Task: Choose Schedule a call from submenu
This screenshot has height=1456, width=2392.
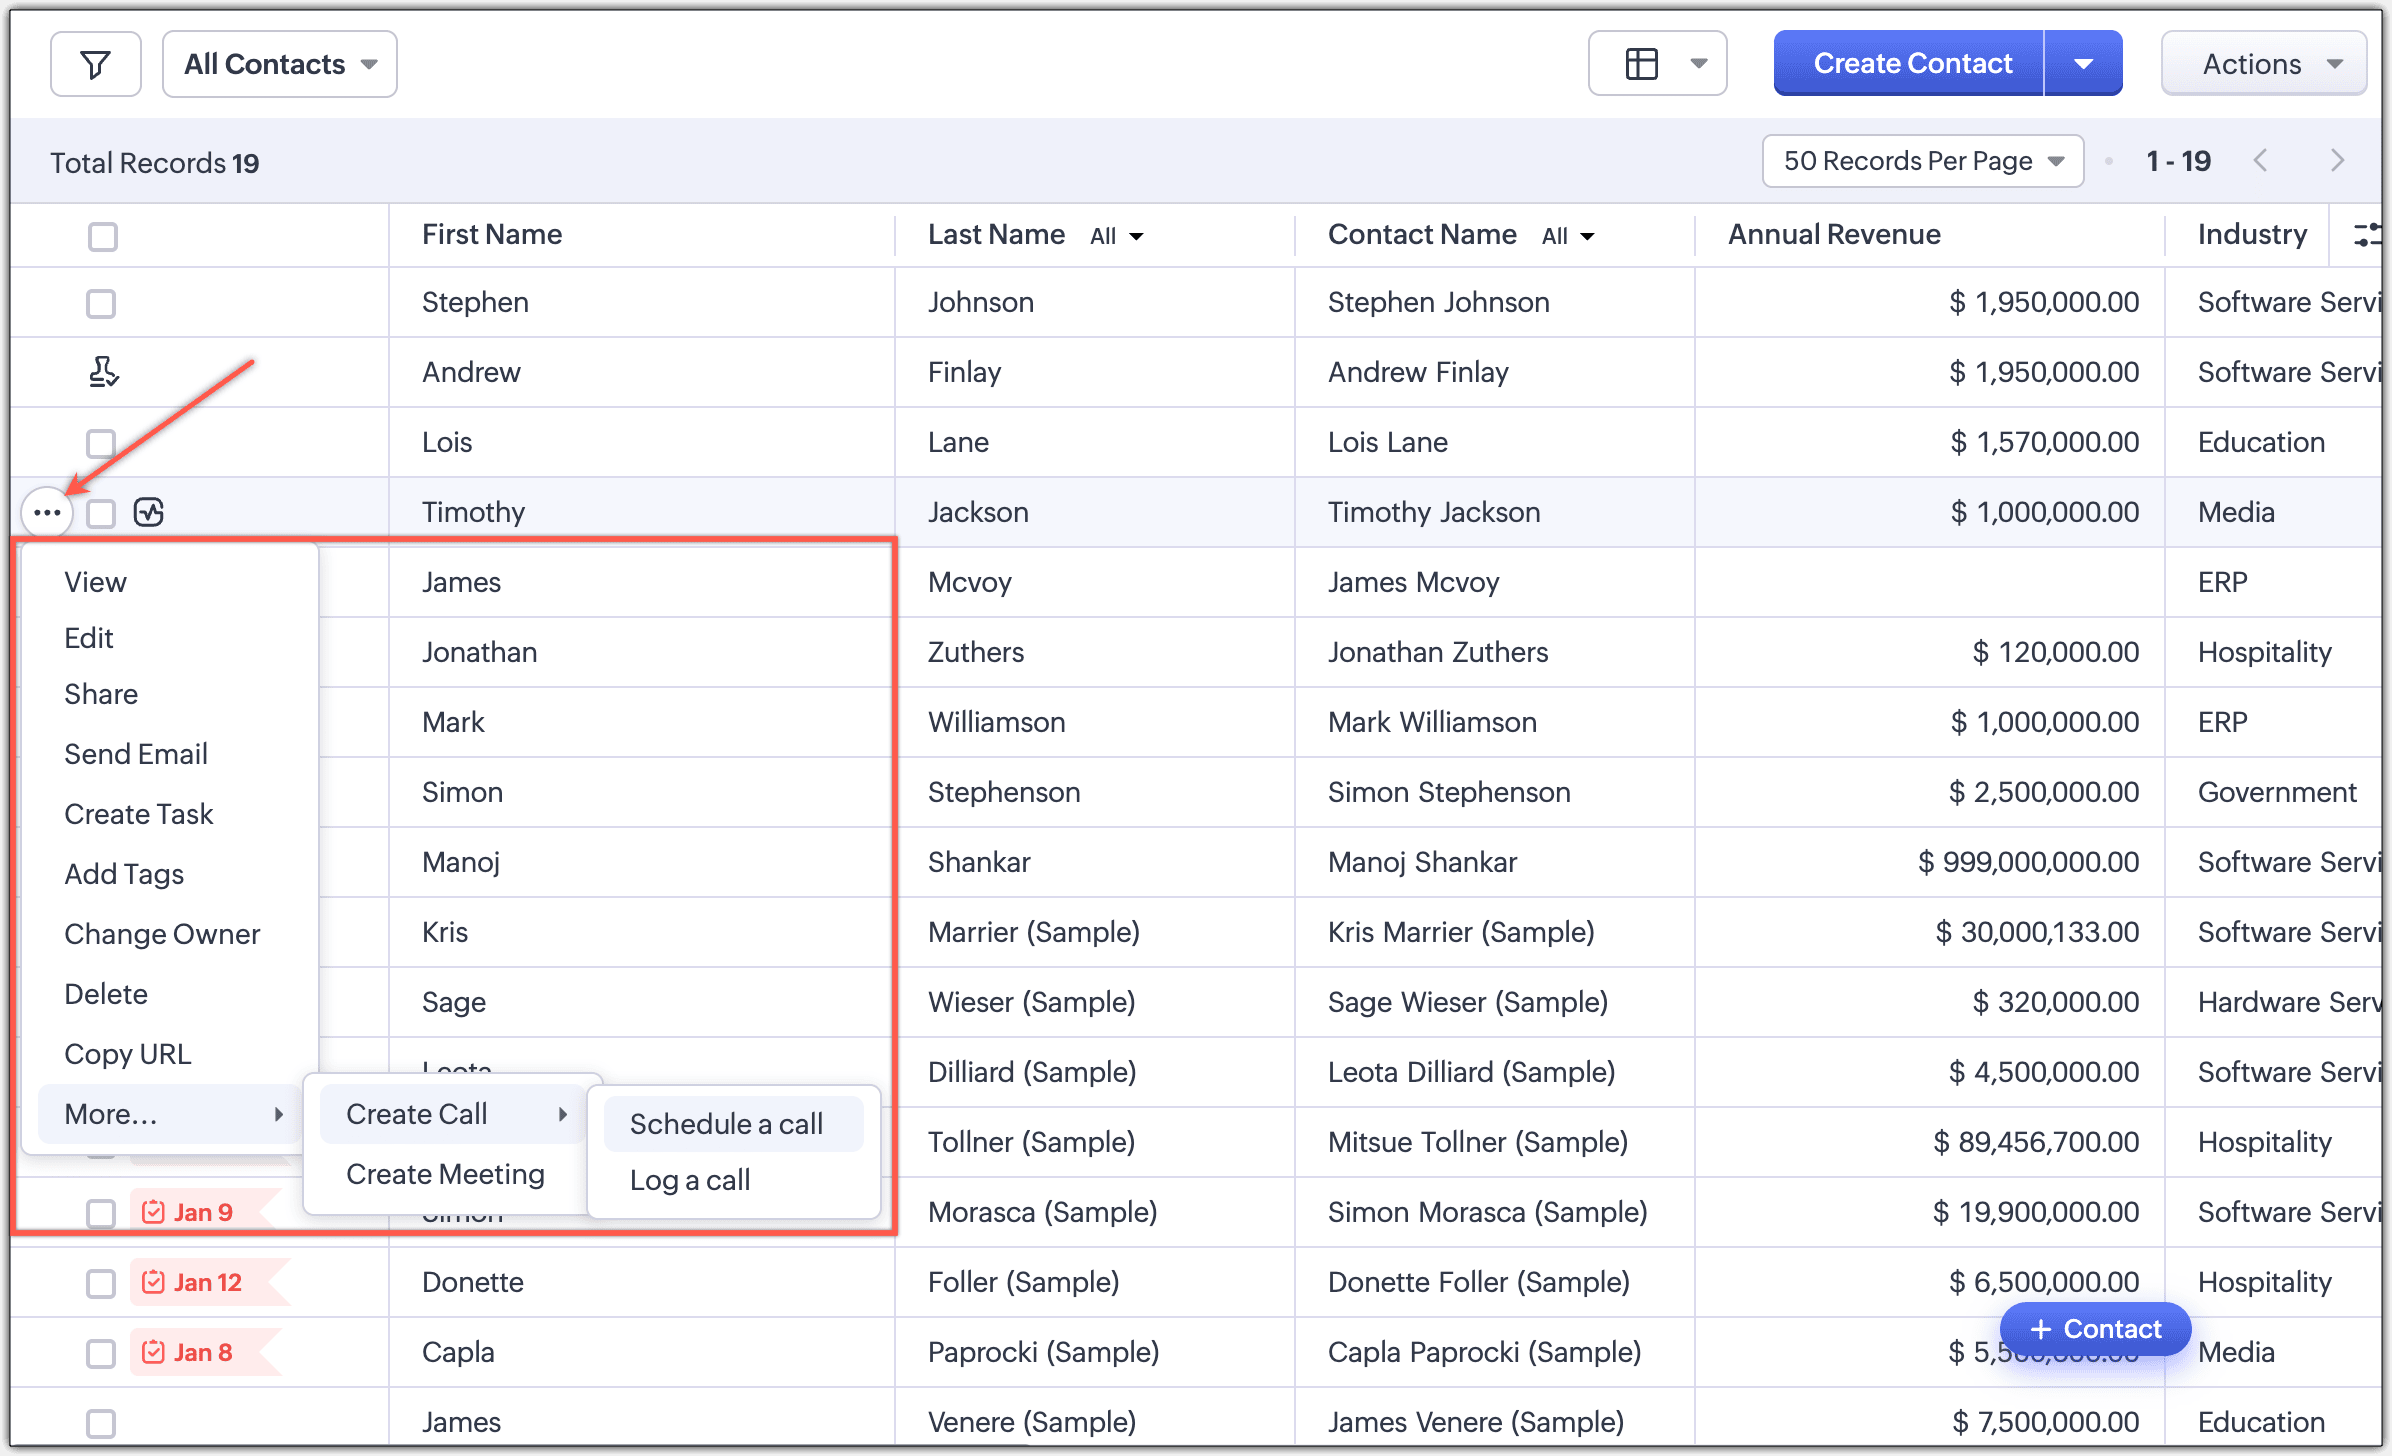Action: pos(727,1124)
